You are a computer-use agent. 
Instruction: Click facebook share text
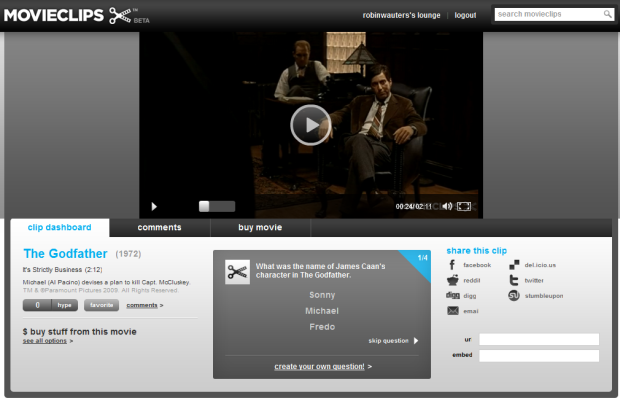point(477,265)
